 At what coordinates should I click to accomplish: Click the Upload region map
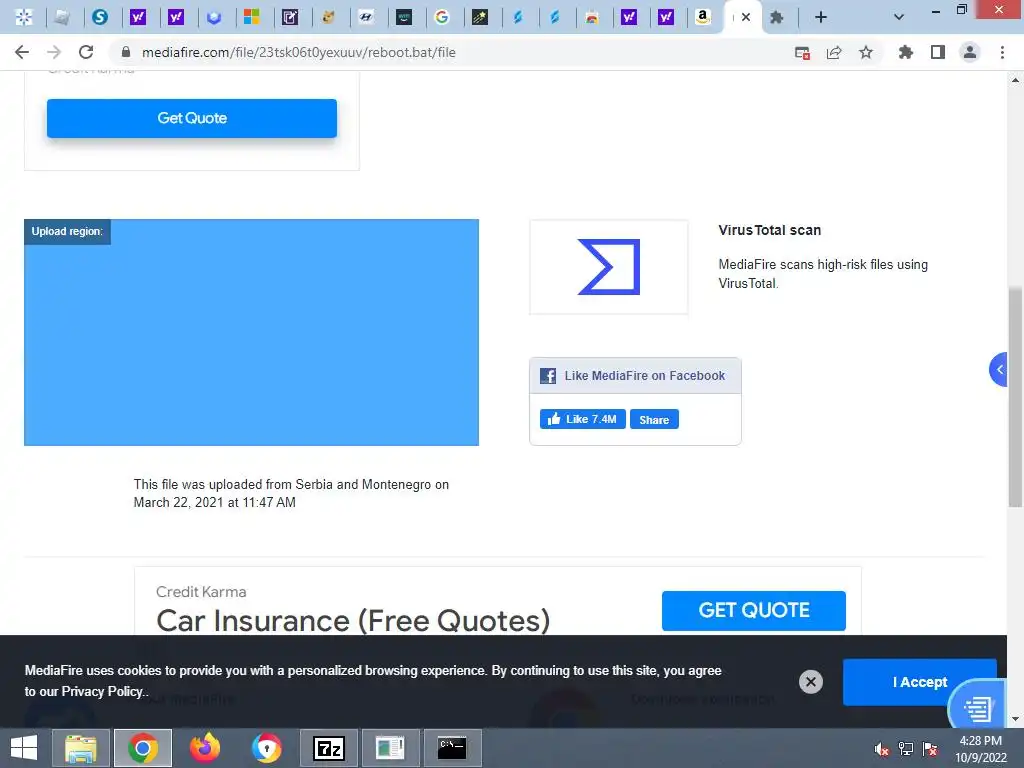click(x=251, y=332)
